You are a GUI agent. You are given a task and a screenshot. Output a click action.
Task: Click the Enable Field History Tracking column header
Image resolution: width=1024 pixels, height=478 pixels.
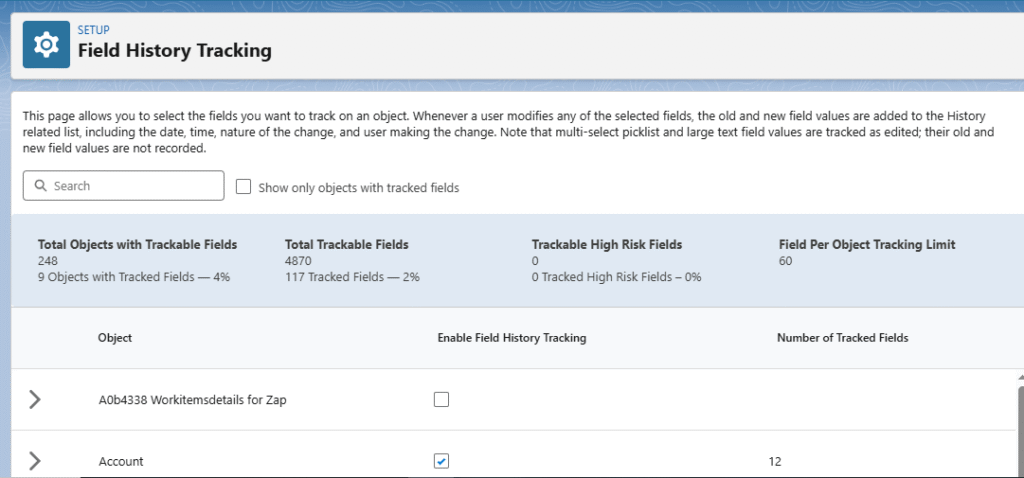pos(511,338)
